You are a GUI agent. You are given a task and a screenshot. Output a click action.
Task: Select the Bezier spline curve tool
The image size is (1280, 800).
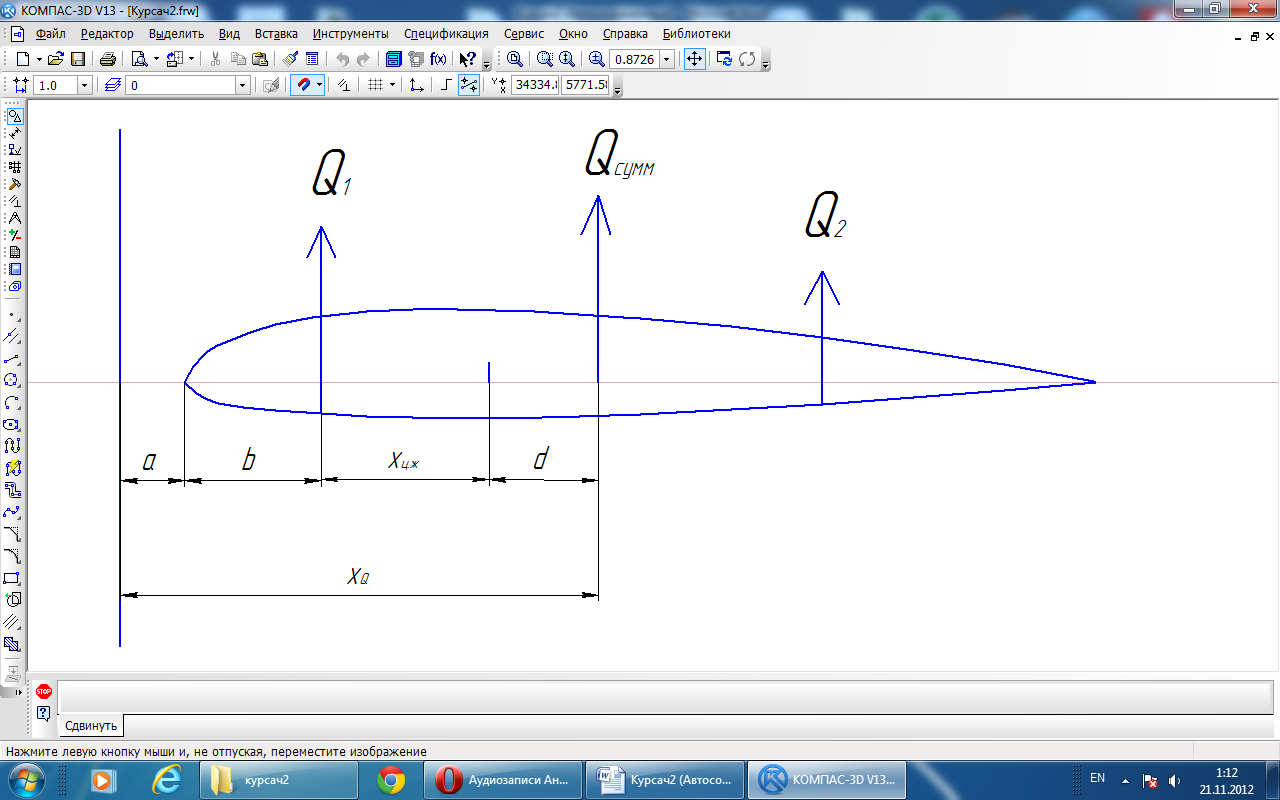12,512
